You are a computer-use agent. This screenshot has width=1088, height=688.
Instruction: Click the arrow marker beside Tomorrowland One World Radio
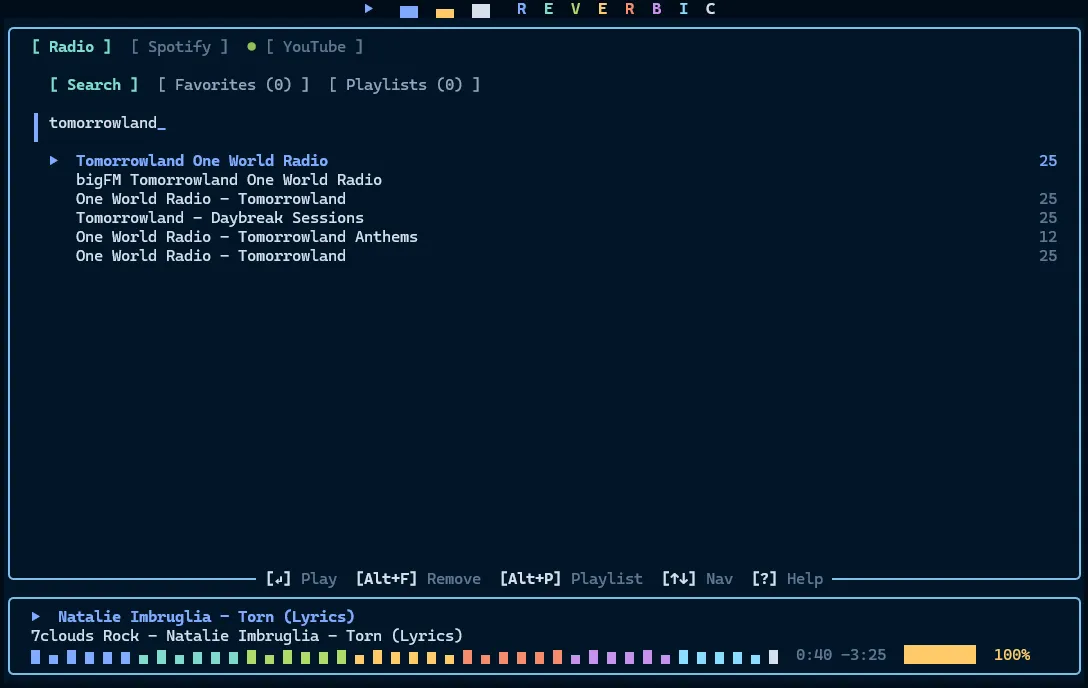(x=53, y=160)
